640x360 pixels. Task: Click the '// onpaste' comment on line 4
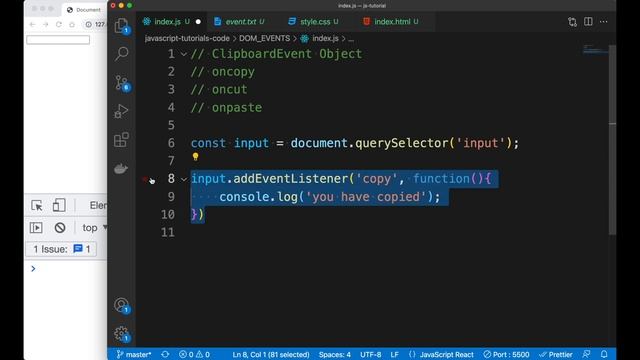(226, 107)
